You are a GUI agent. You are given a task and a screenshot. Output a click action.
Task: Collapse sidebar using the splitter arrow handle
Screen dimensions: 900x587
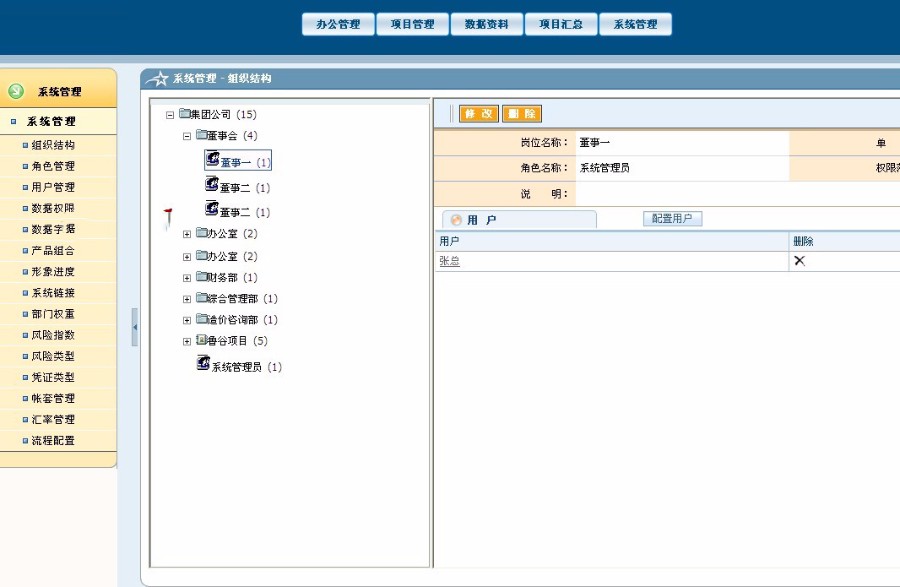point(135,327)
